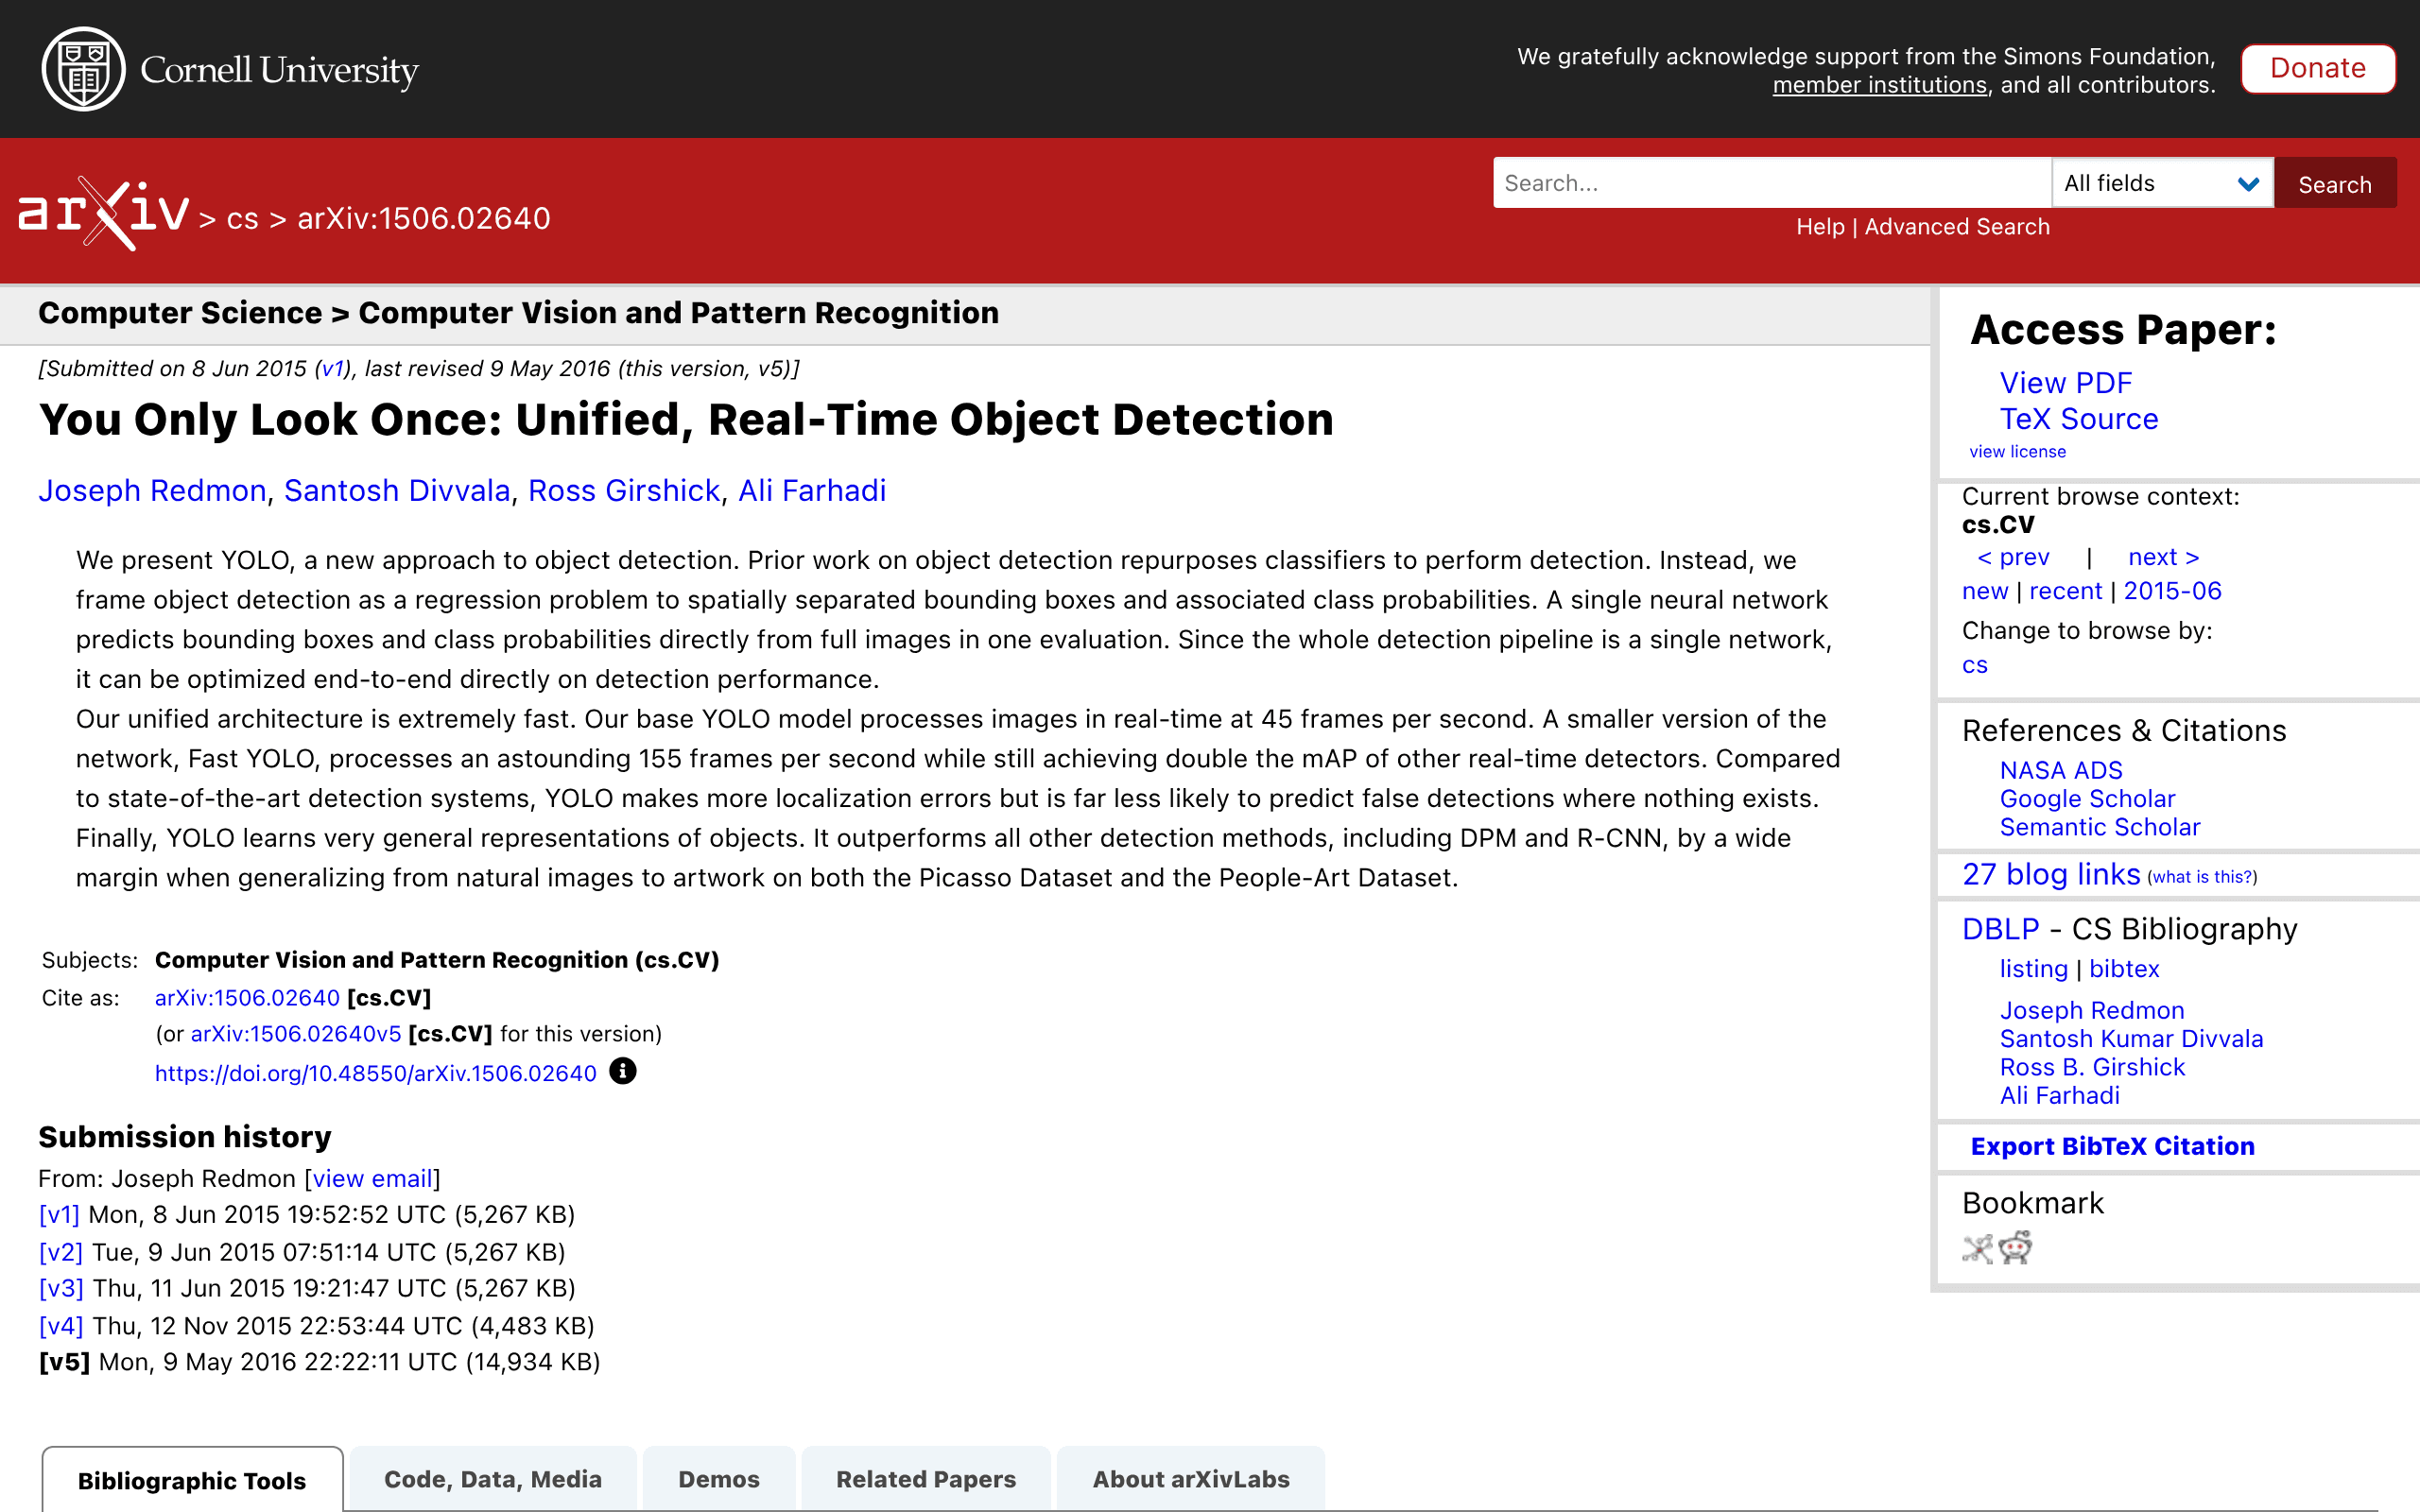Click the Cornell University seal logo

click(84, 69)
